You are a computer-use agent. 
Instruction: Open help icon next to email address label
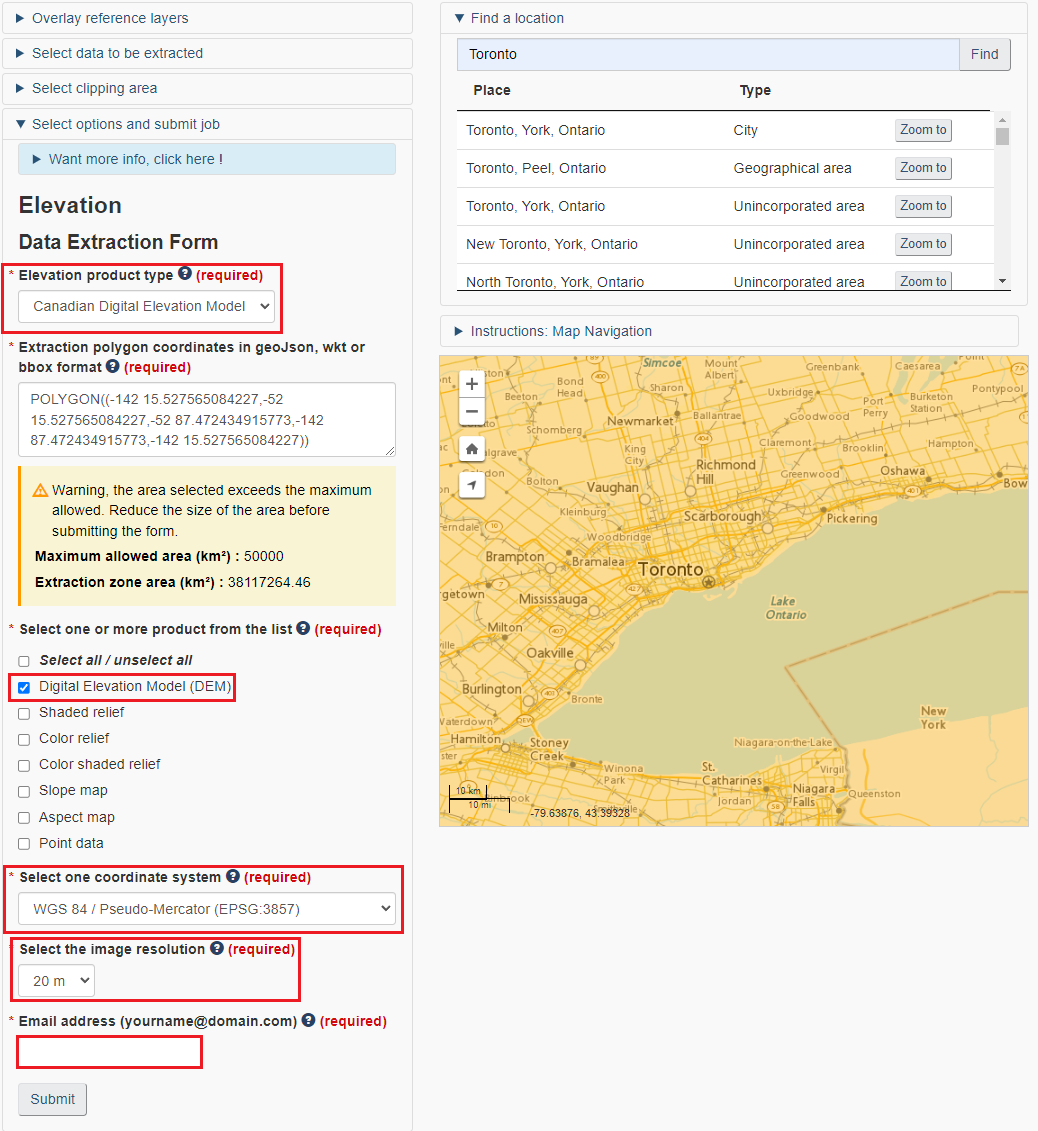coord(309,1020)
